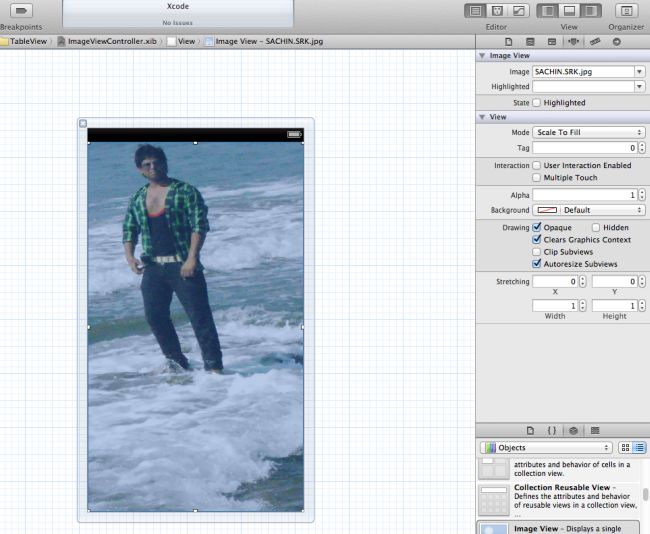Image resolution: width=650 pixels, height=534 pixels.
Task: Show the Media library
Action: coord(595,430)
